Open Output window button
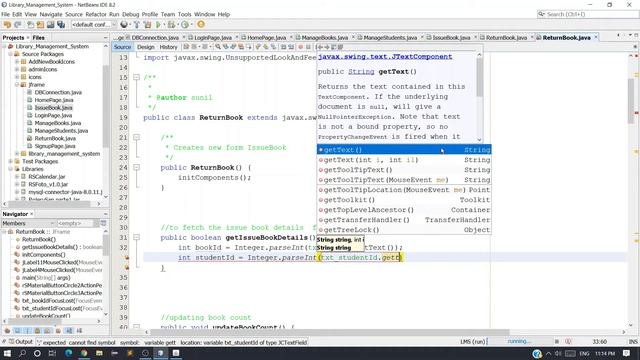Viewport: 640px width, 360px height. pyautogui.click(x=21, y=342)
